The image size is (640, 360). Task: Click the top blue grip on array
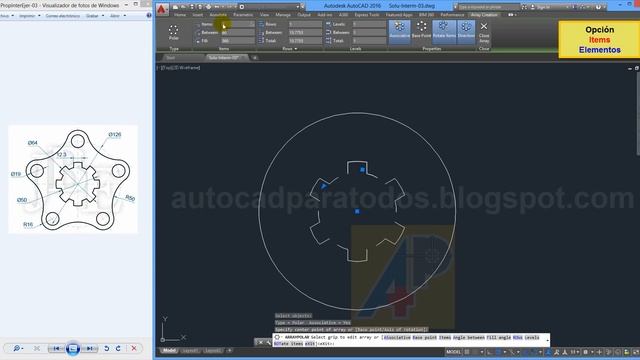click(x=362, y=169)
